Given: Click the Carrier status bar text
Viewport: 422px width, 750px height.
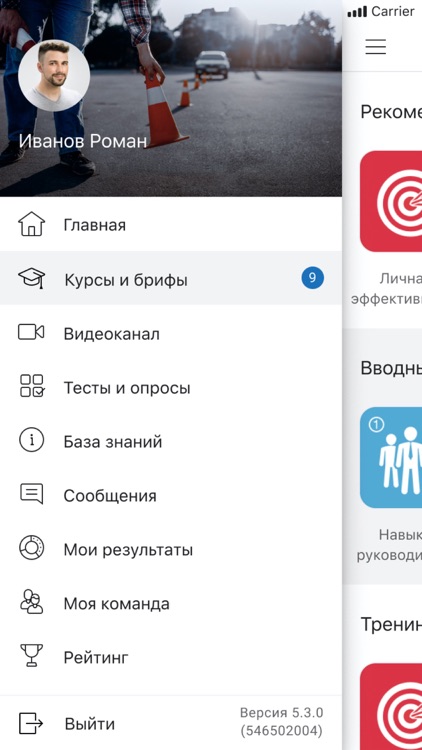Looking at the screenshot, I should point(393,11).
